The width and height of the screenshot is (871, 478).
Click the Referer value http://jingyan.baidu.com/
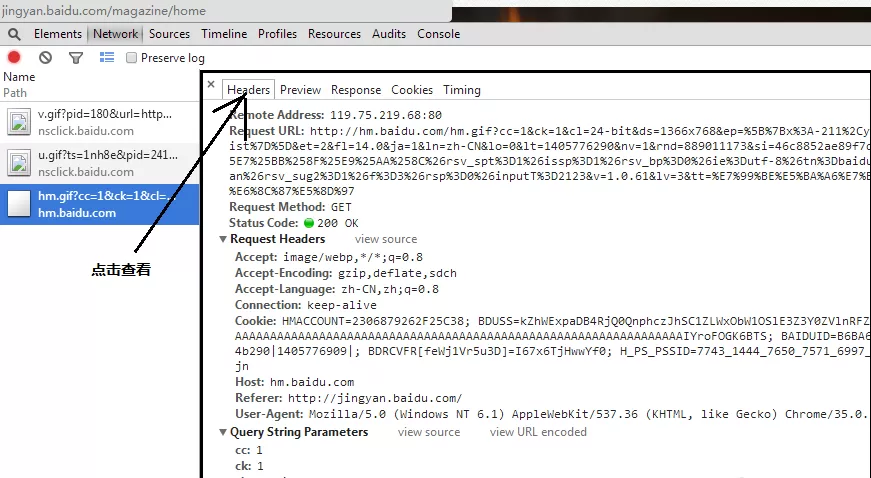point(375,399)
